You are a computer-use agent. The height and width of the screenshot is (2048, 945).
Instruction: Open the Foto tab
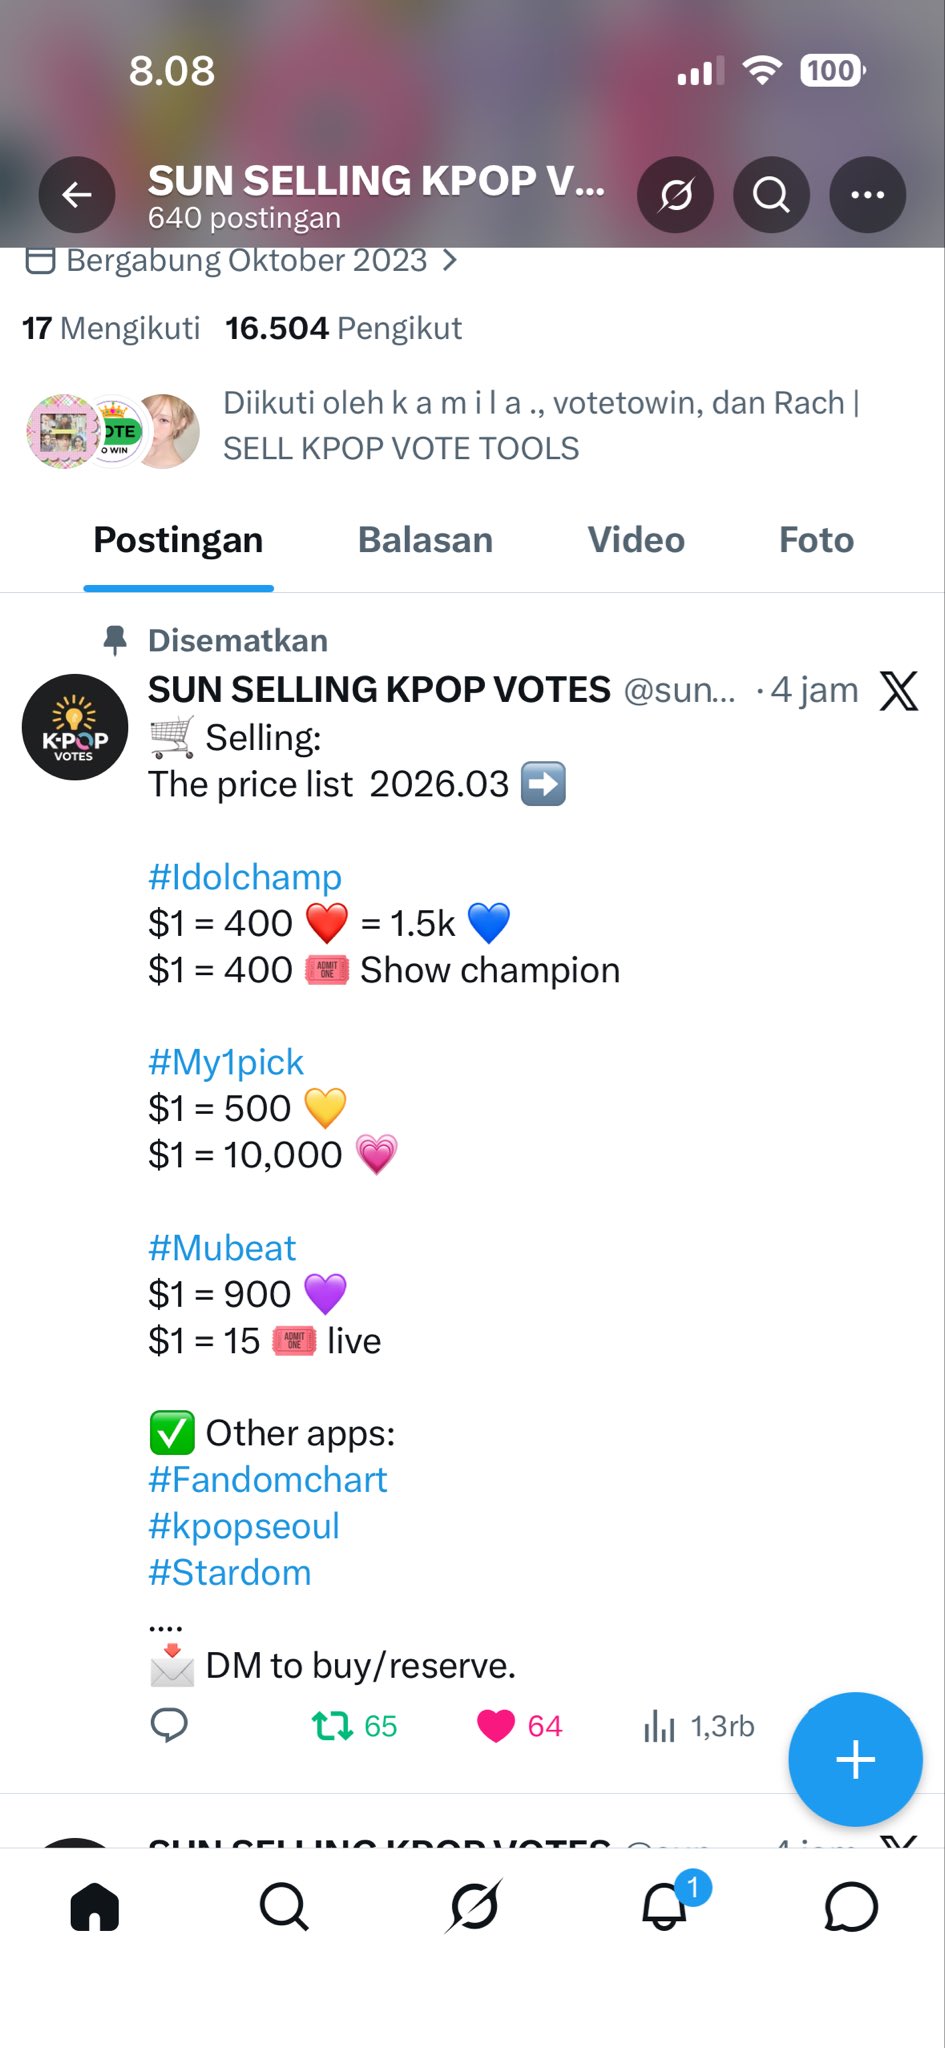(816, 540)
